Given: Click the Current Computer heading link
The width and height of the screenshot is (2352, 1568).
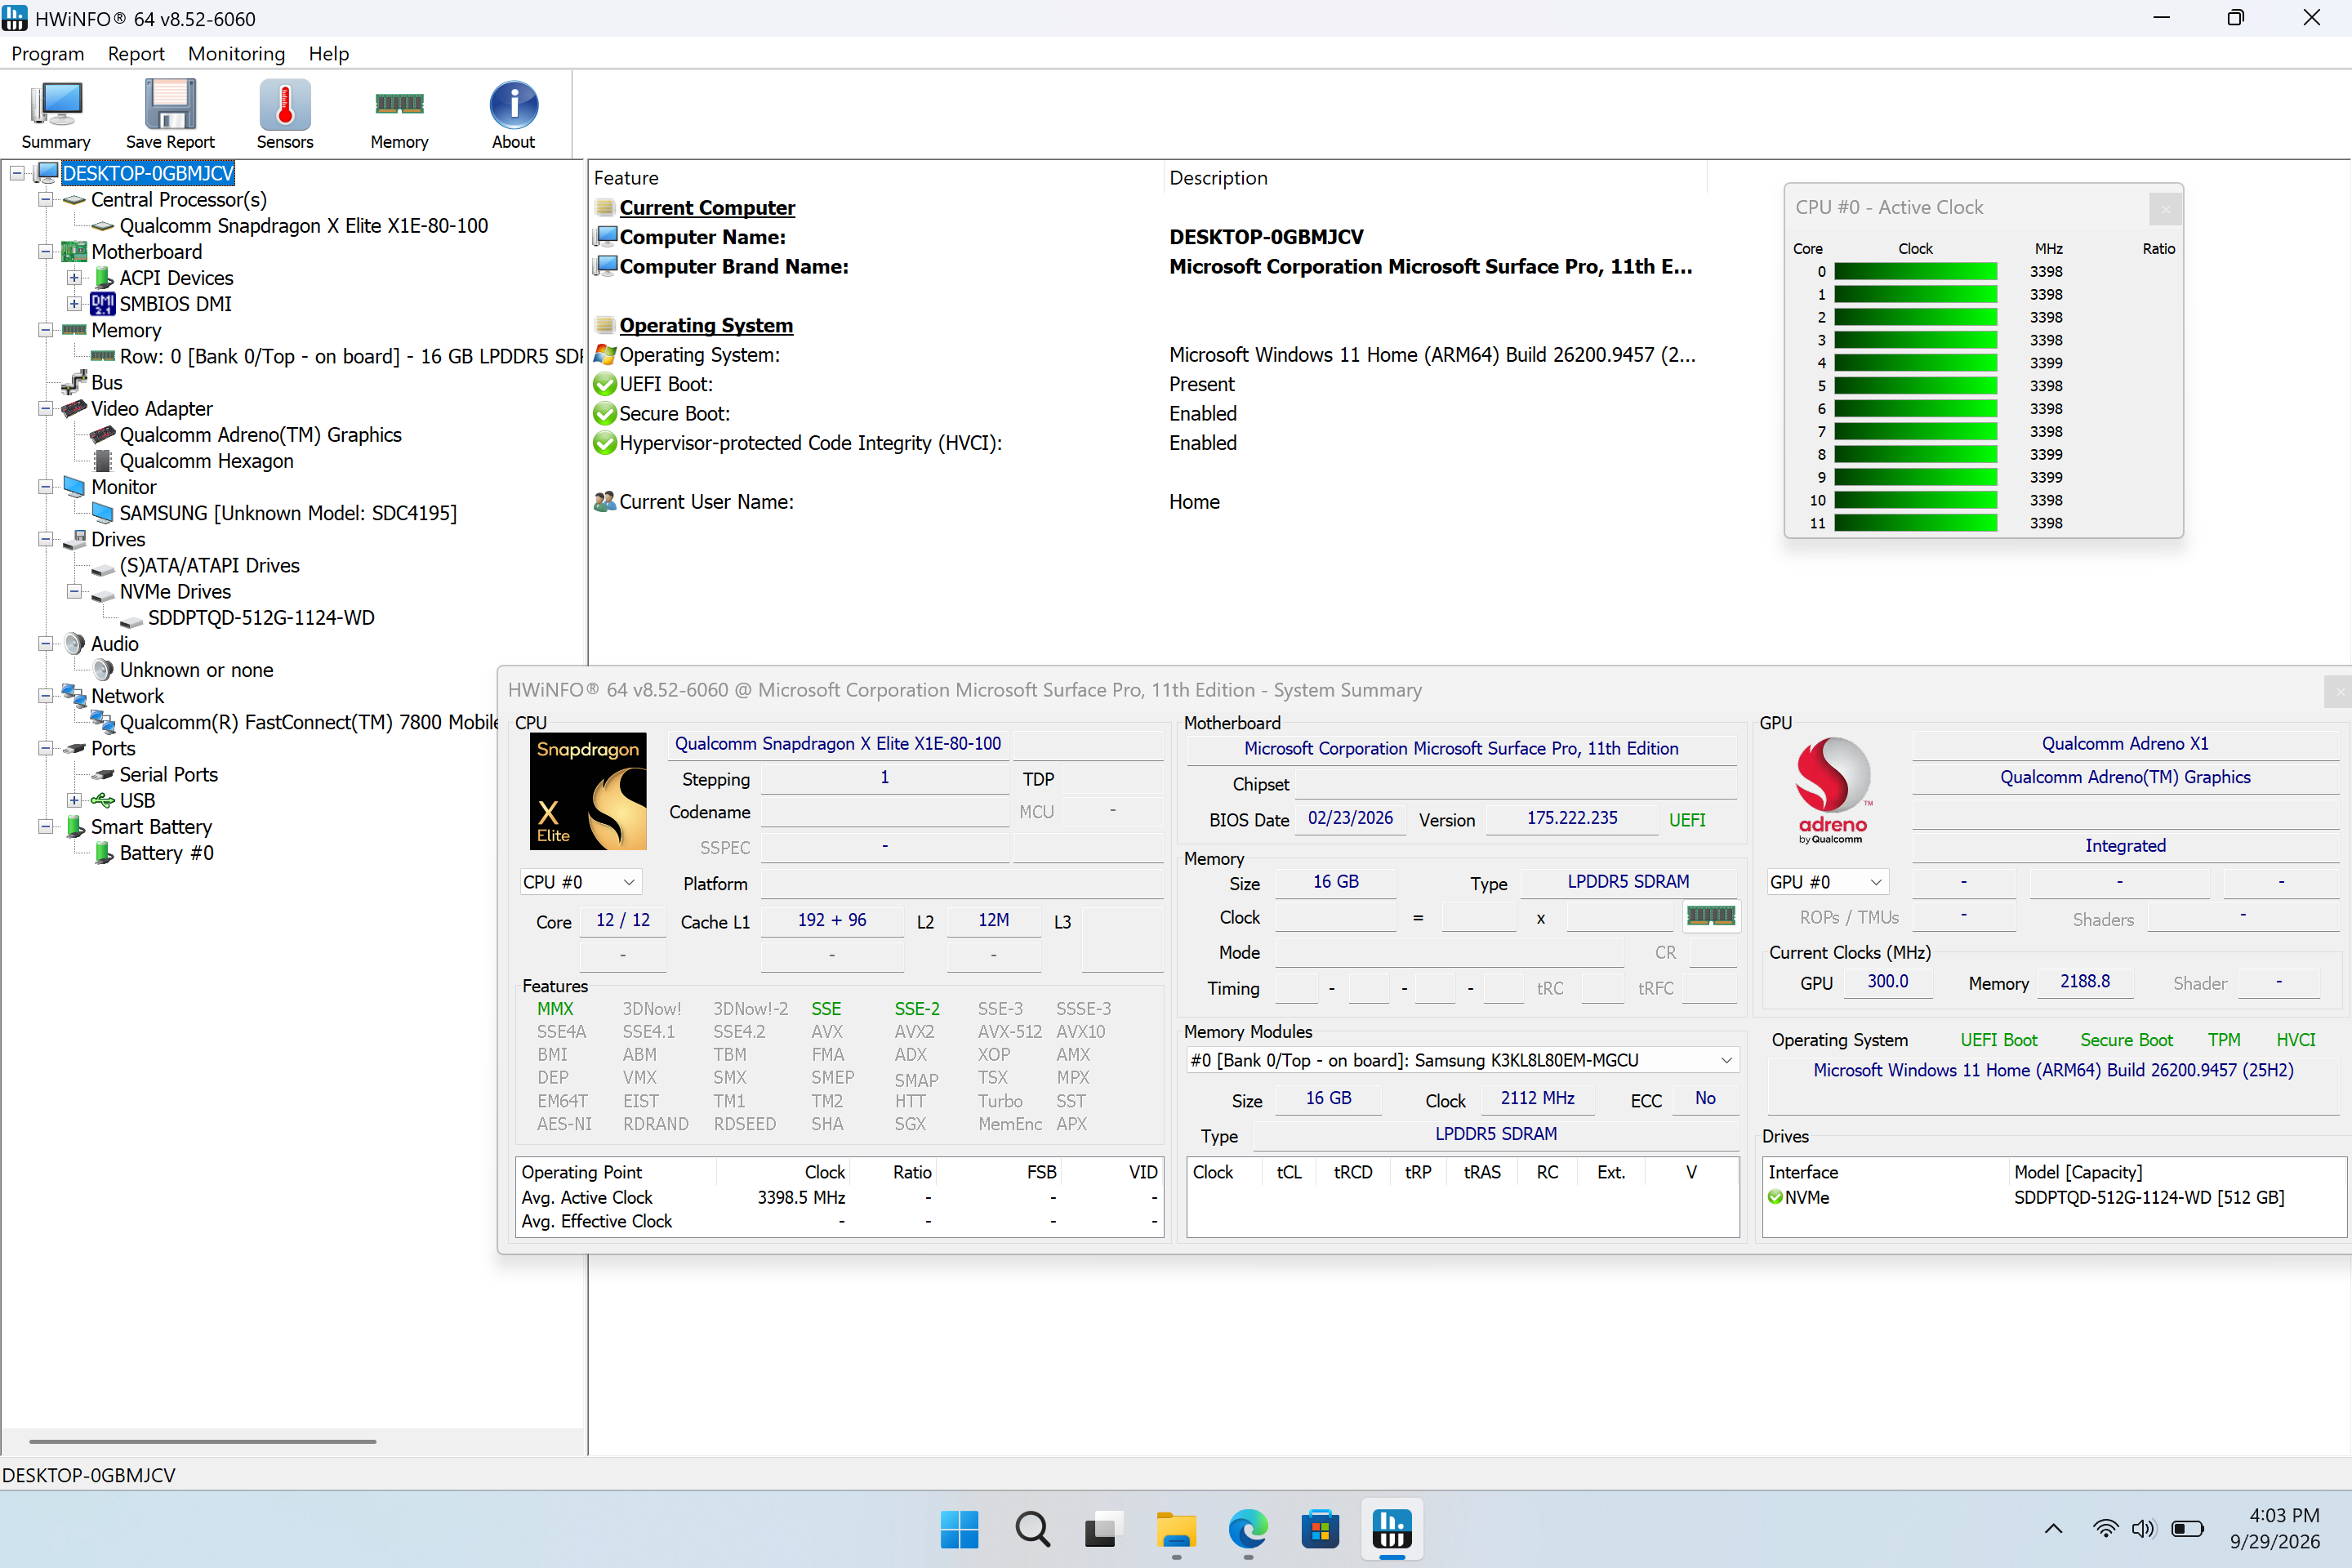Looking at the screenshot, I should [x=707, y=208].
